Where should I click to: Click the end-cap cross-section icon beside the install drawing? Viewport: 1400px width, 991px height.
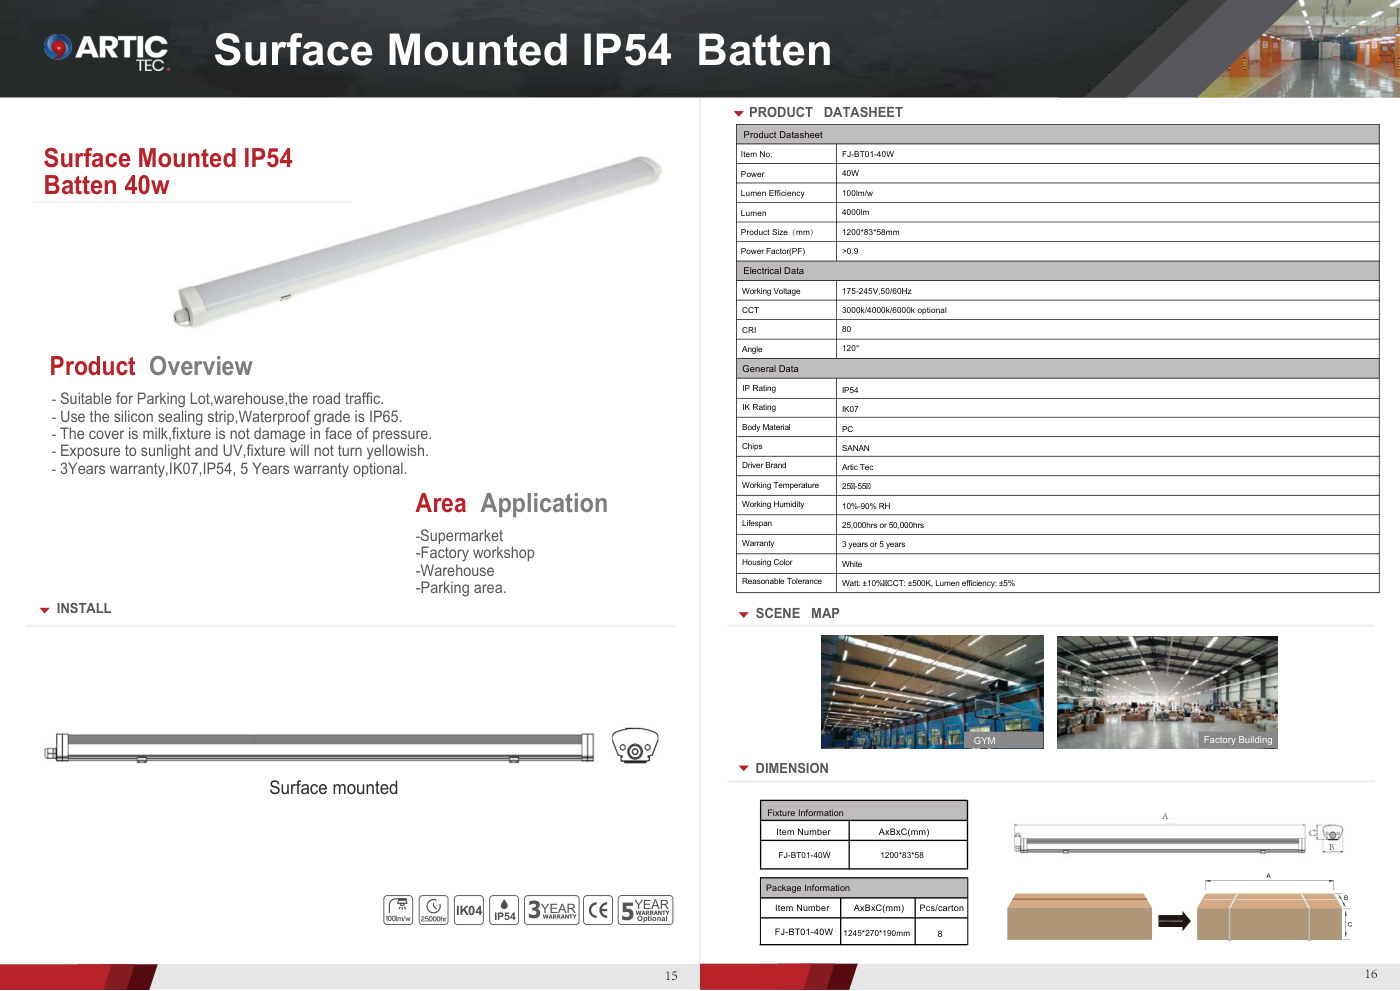coord(635,746)
